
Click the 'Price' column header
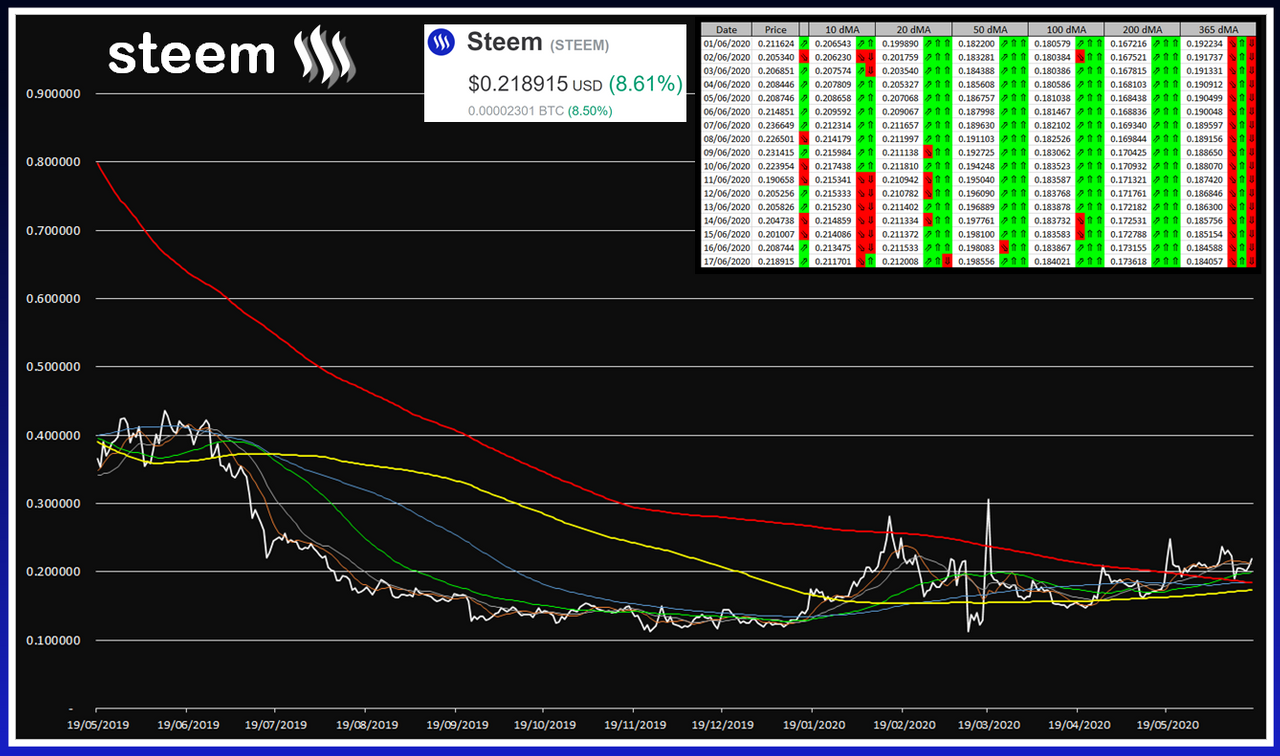pyautogui.click(x=774, y=30)
